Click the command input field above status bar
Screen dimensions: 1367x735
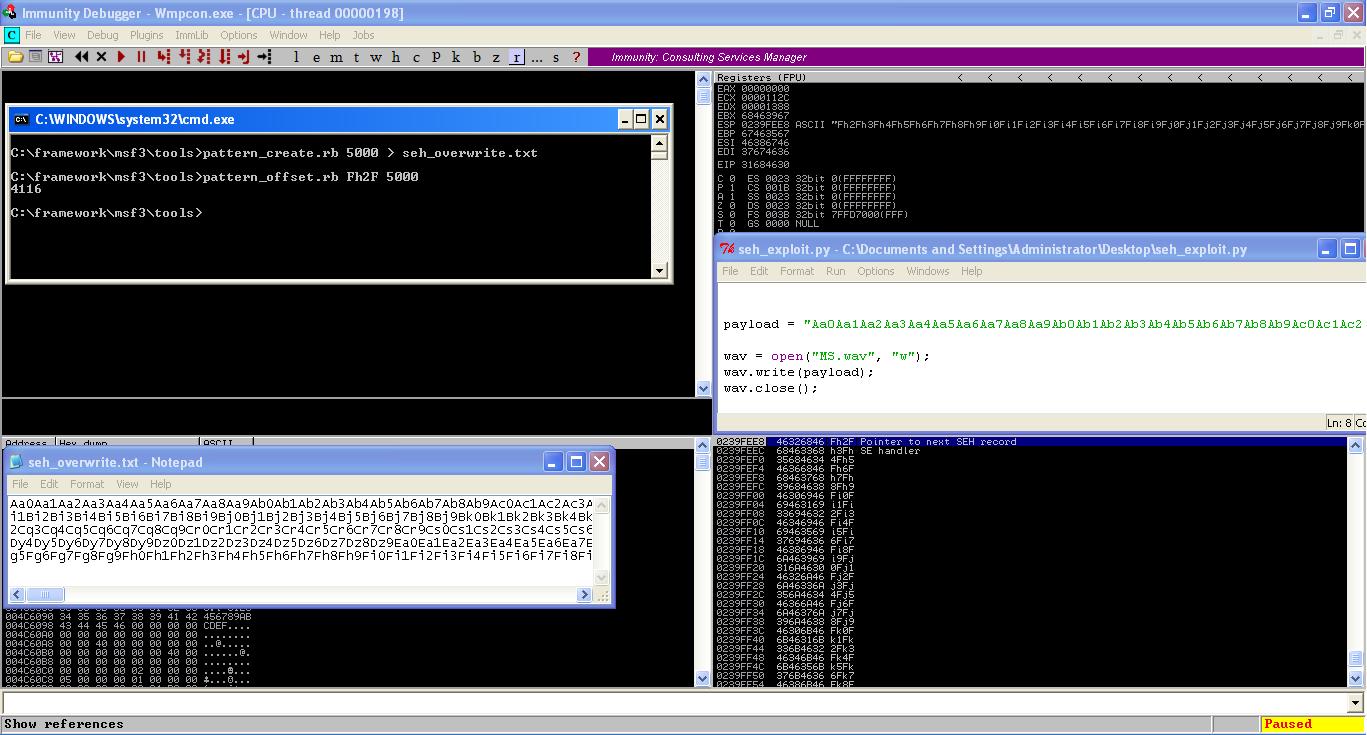[682, 702]
